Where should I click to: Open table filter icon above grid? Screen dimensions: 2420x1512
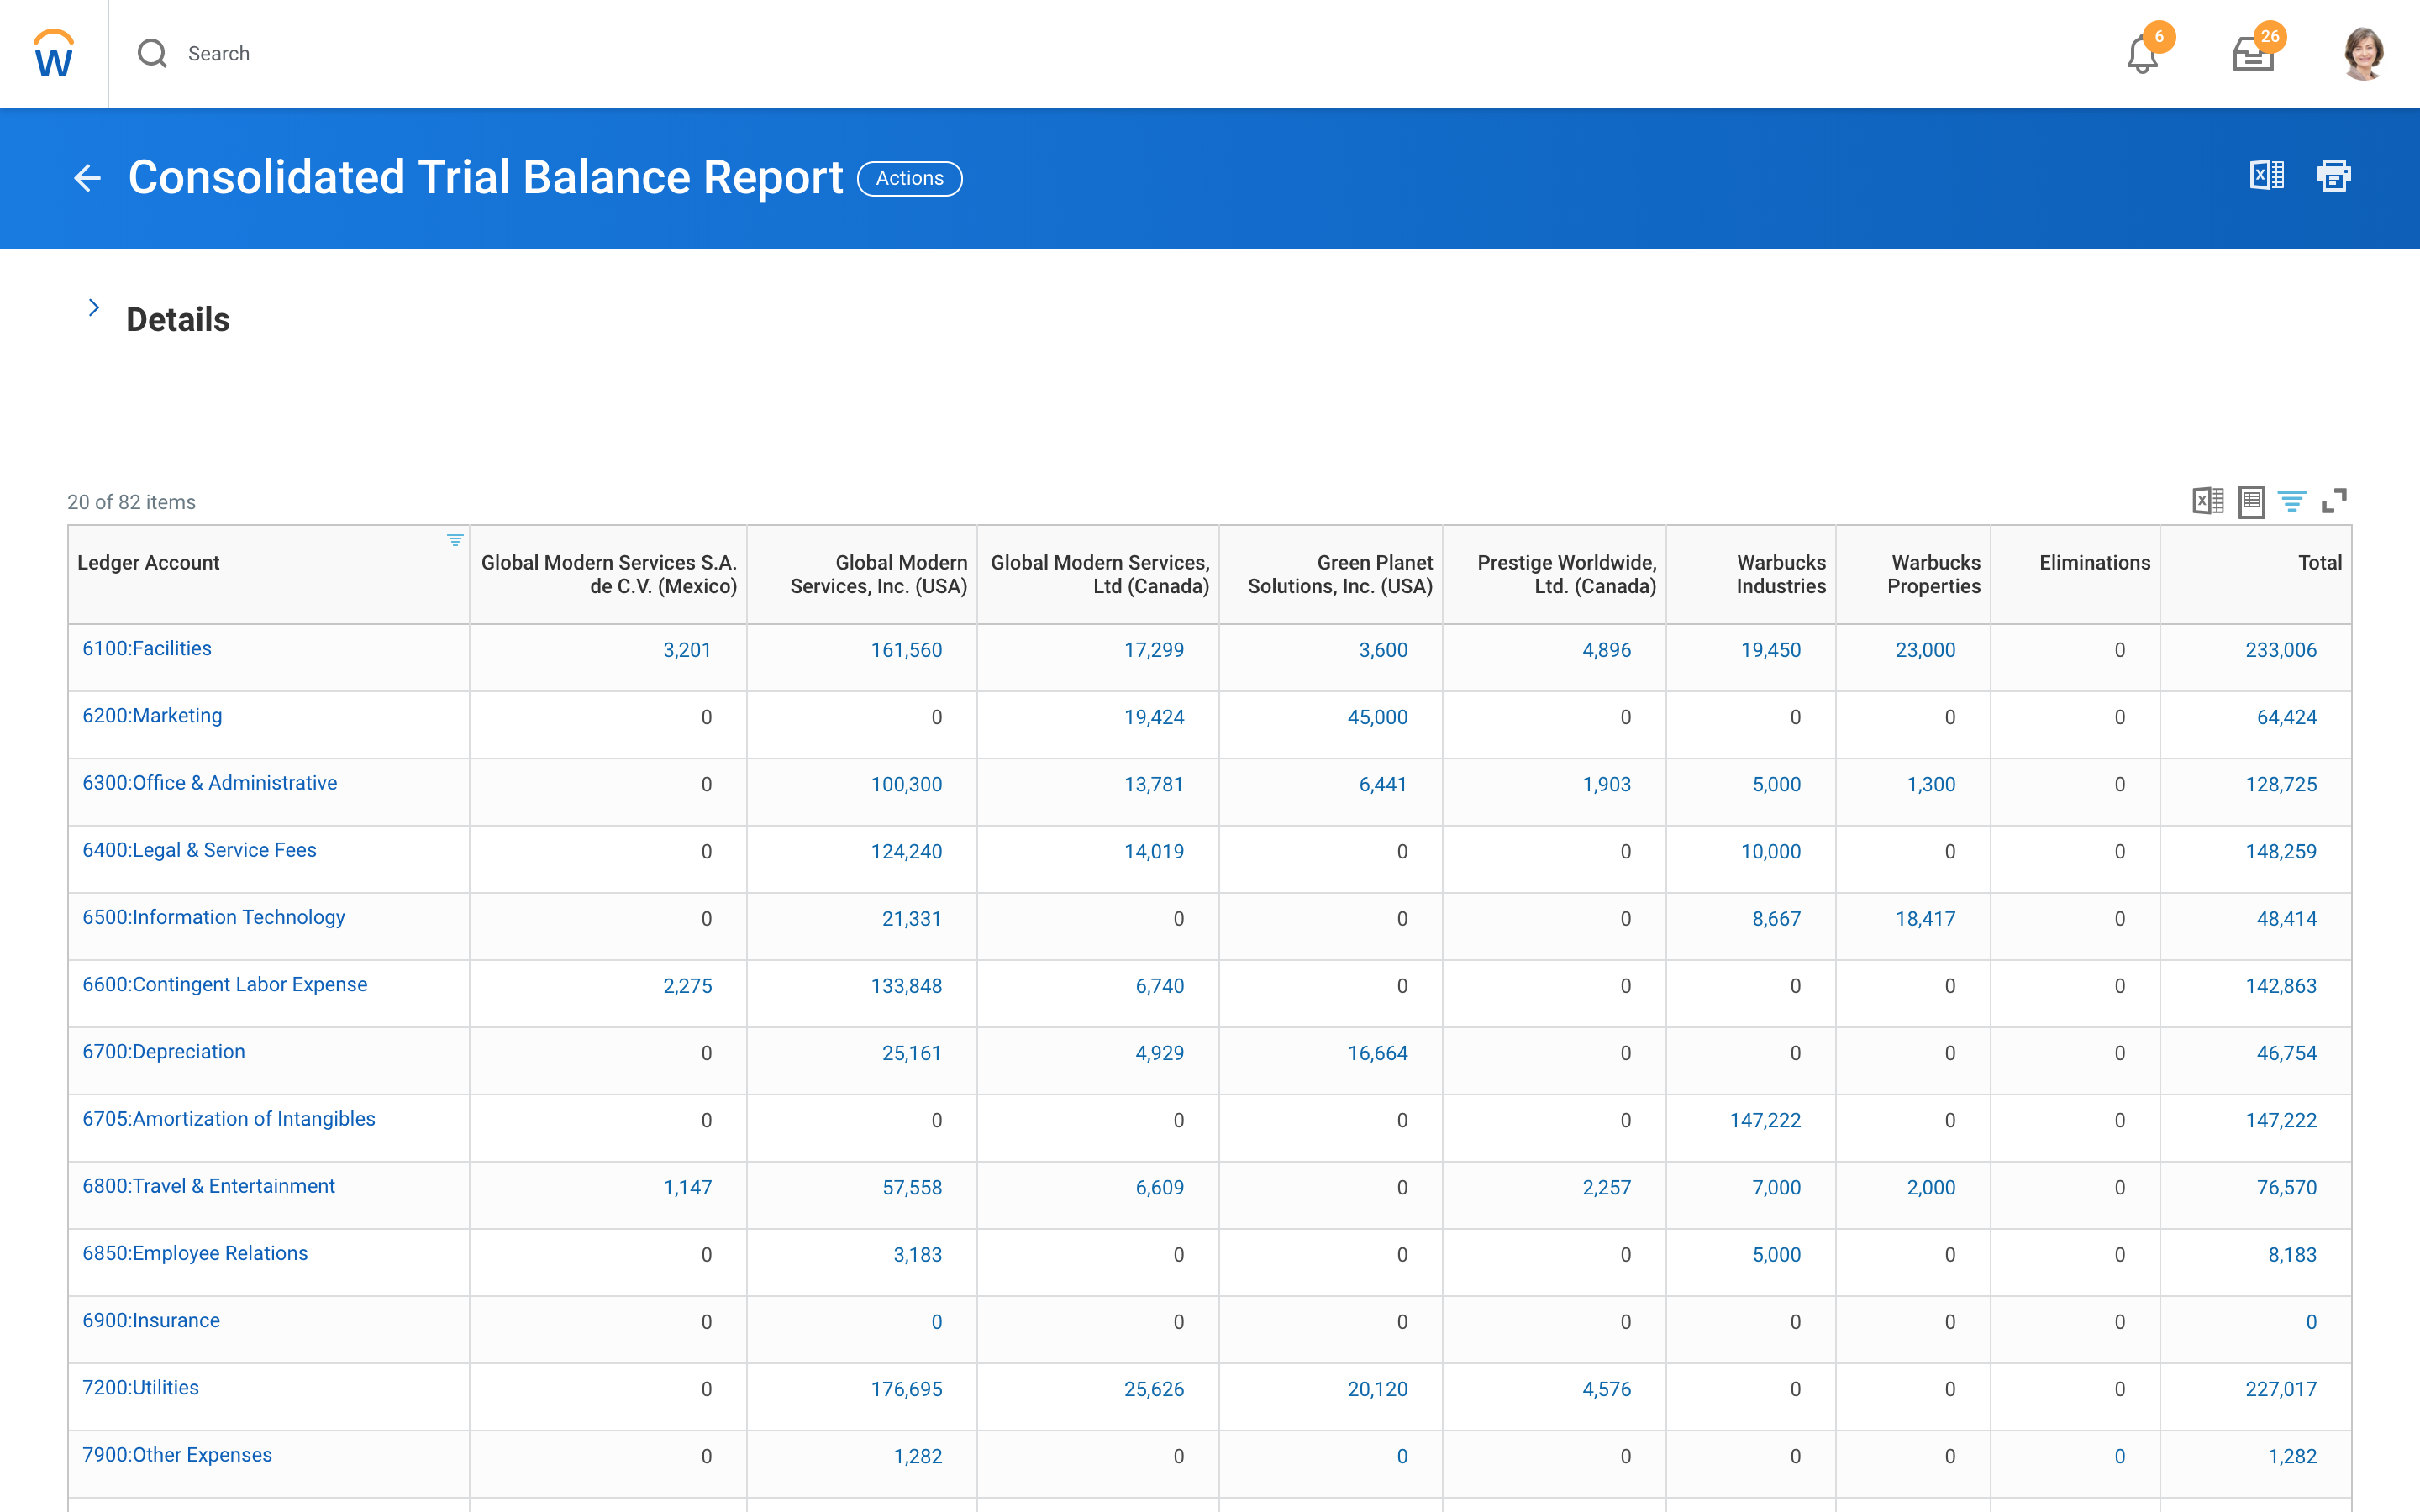click(x=2292, y=500)
